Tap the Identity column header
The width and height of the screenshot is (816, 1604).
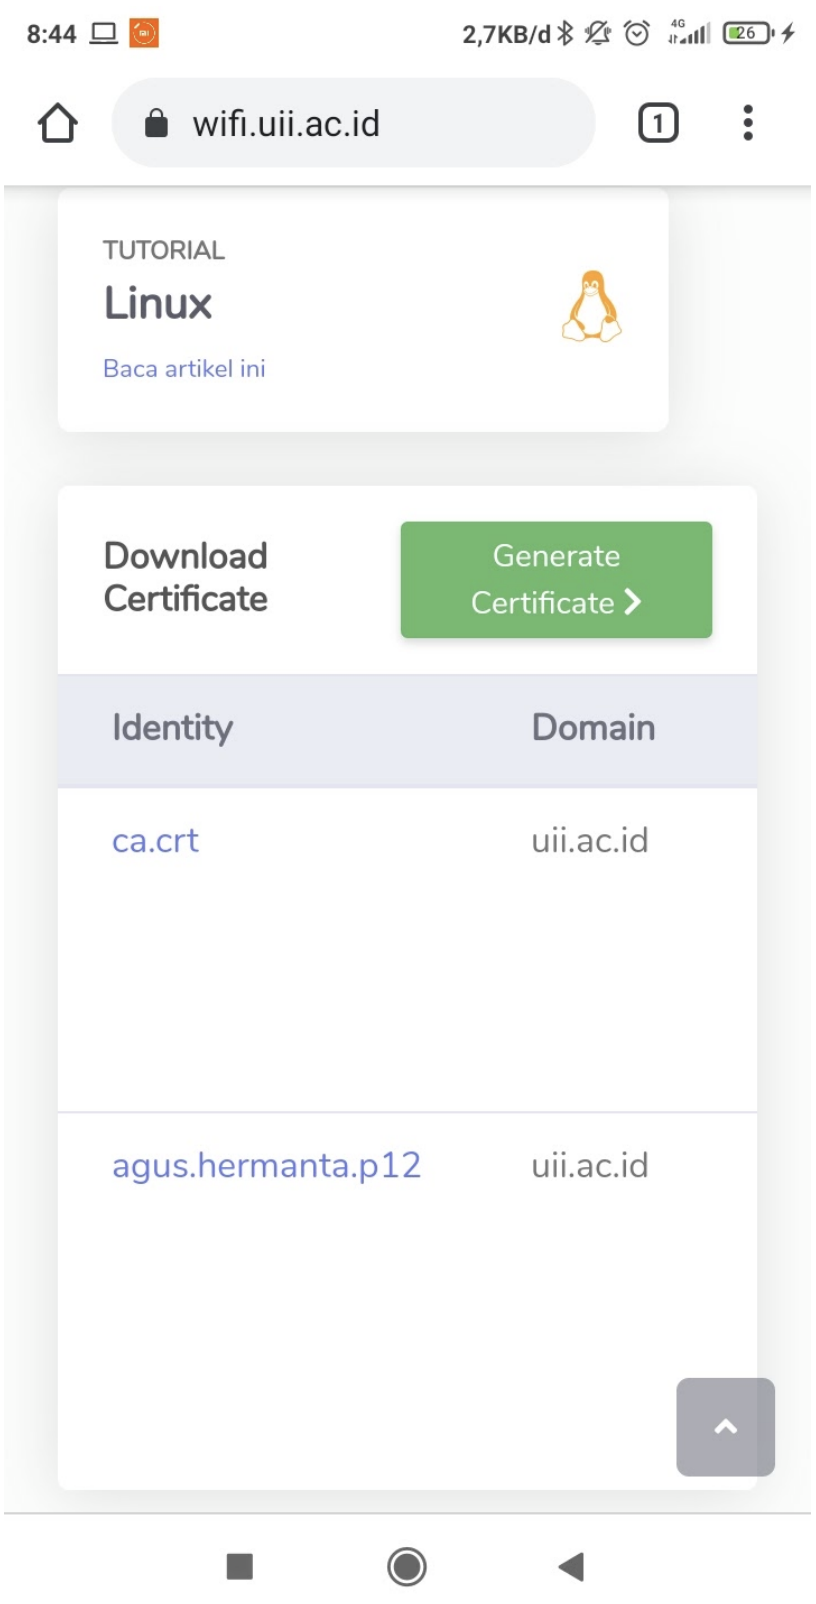[x=172, y=728]
